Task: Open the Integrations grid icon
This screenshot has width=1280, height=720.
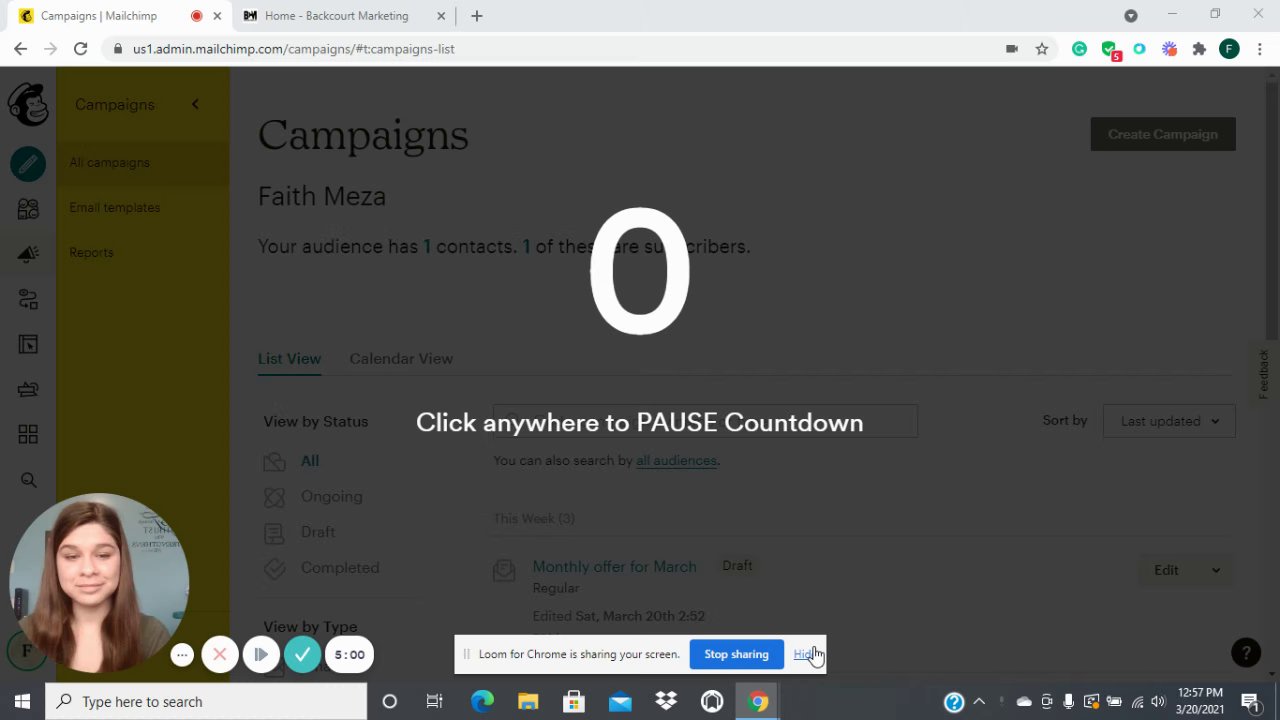Action: pyautogui.click(x=28, y=434)
